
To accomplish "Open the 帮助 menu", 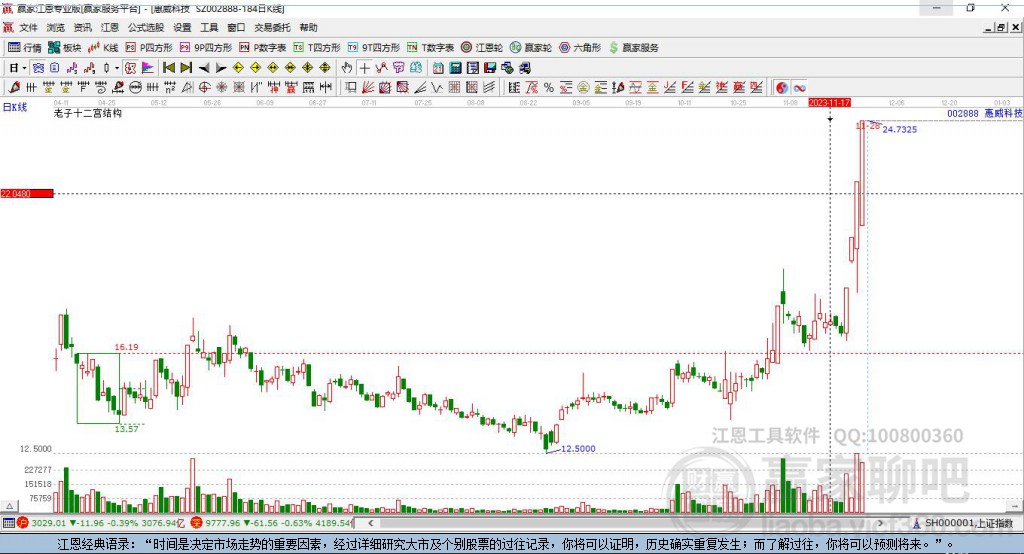I will 308,27.
